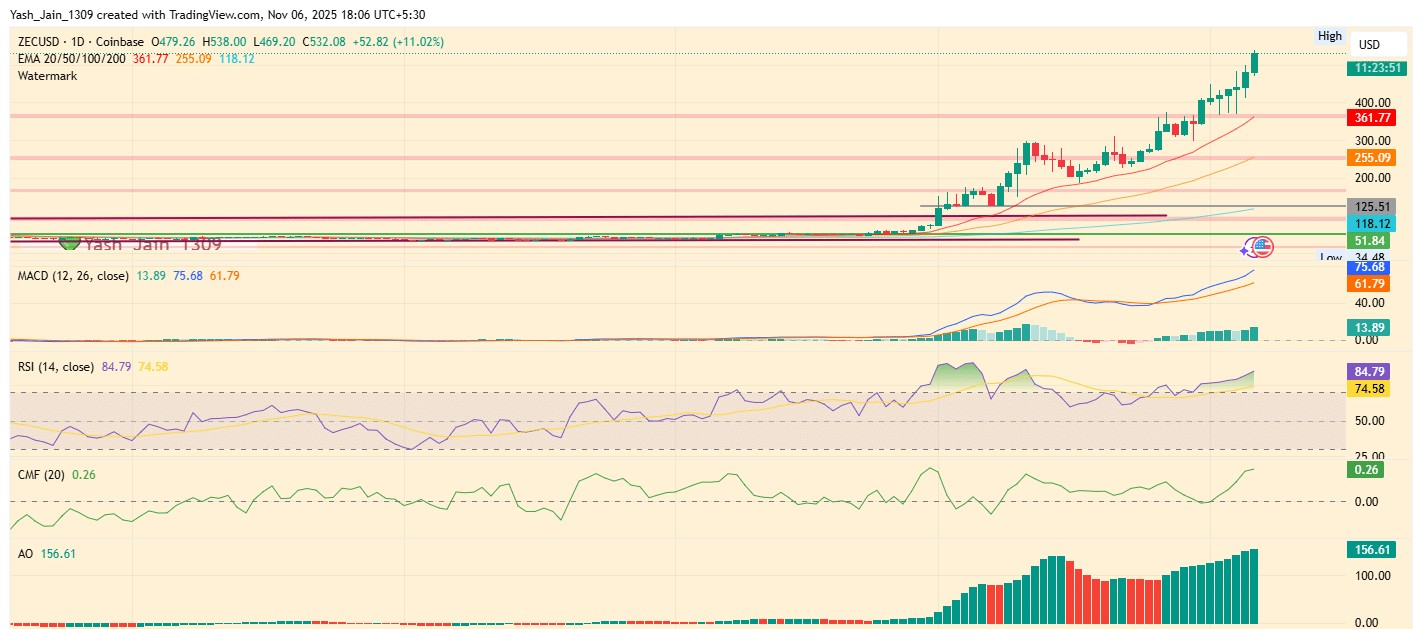The height and width of the screenshot is (629, 1422).
Task: Select the MACD (12, 26, close) legend
Action: (73, 275)
